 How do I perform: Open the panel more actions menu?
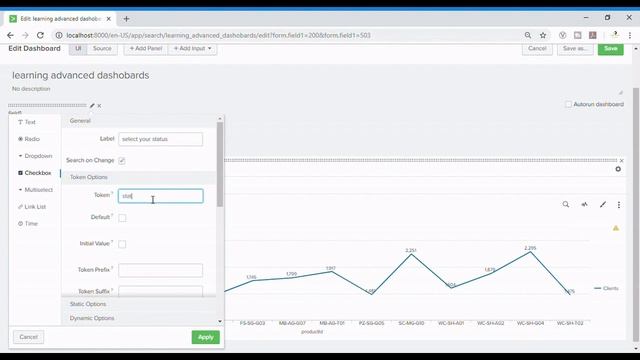point(619,205)
